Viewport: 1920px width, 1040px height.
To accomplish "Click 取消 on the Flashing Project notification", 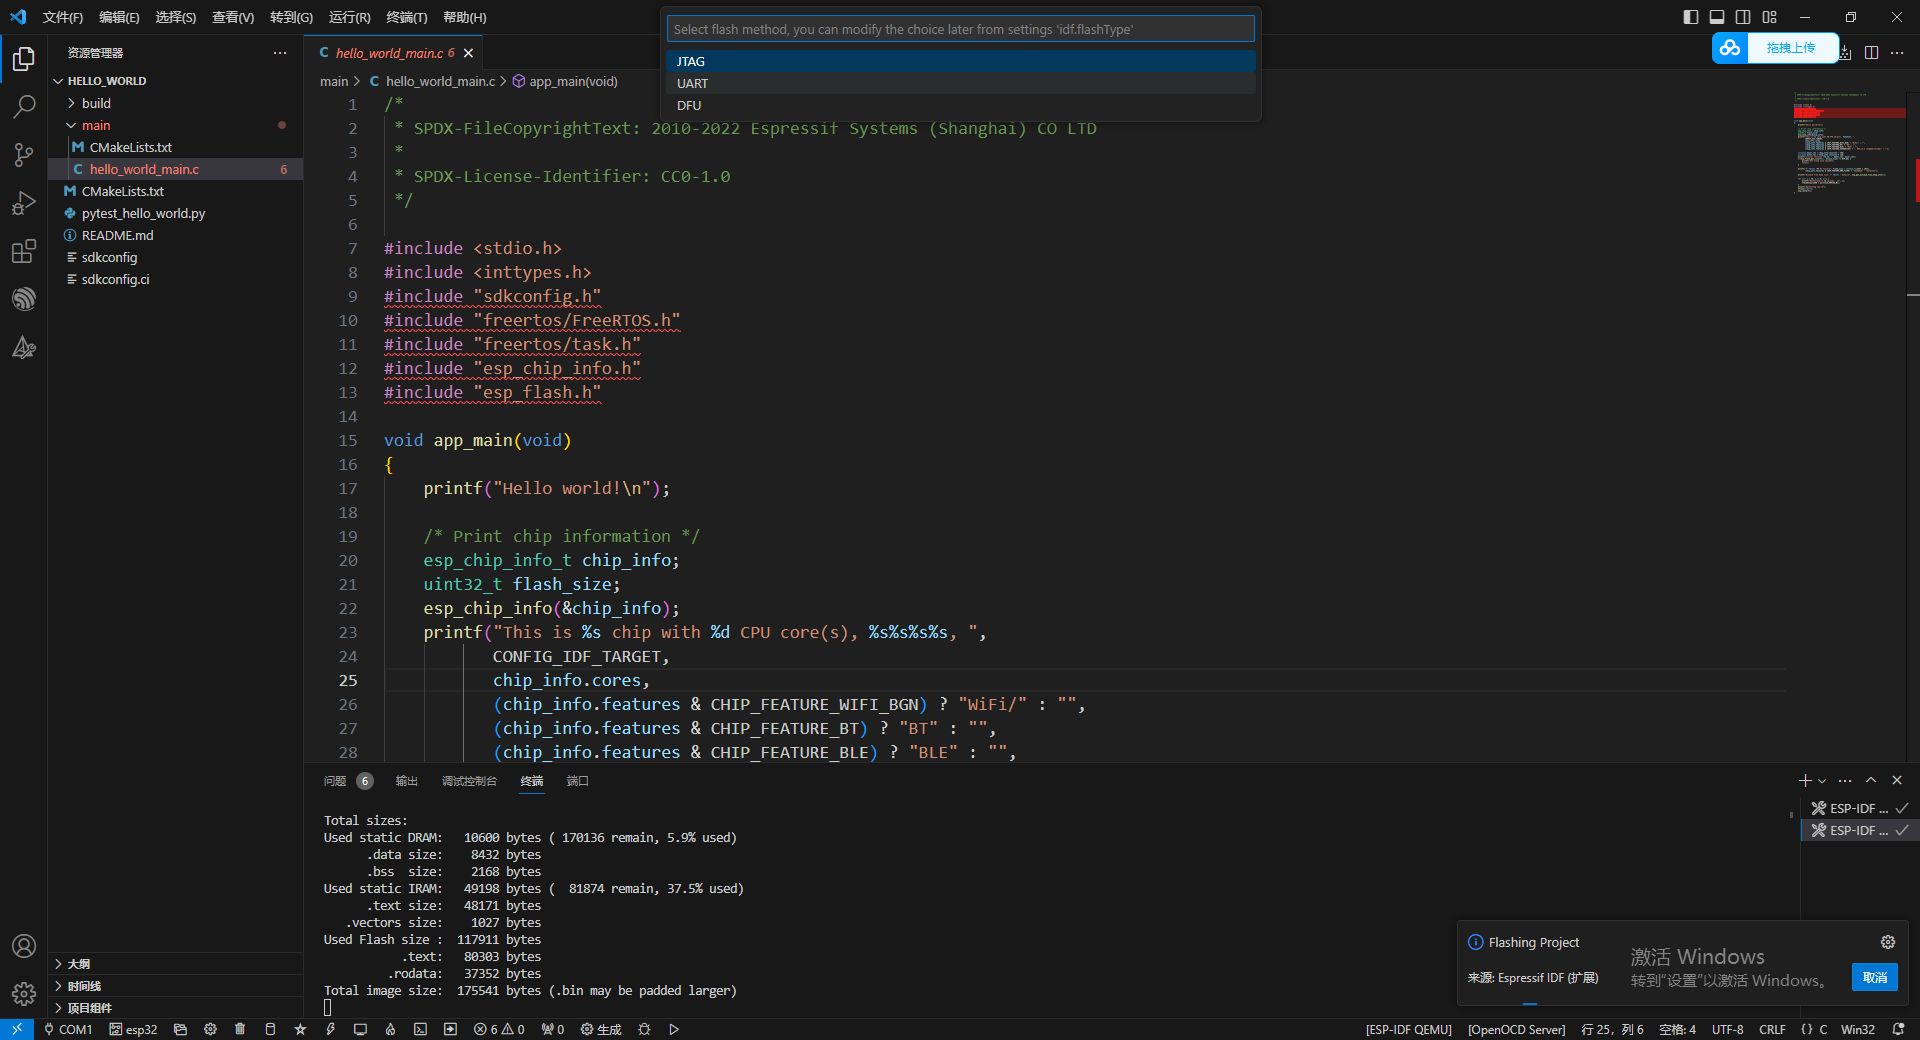I will (x=1875, y=978).
